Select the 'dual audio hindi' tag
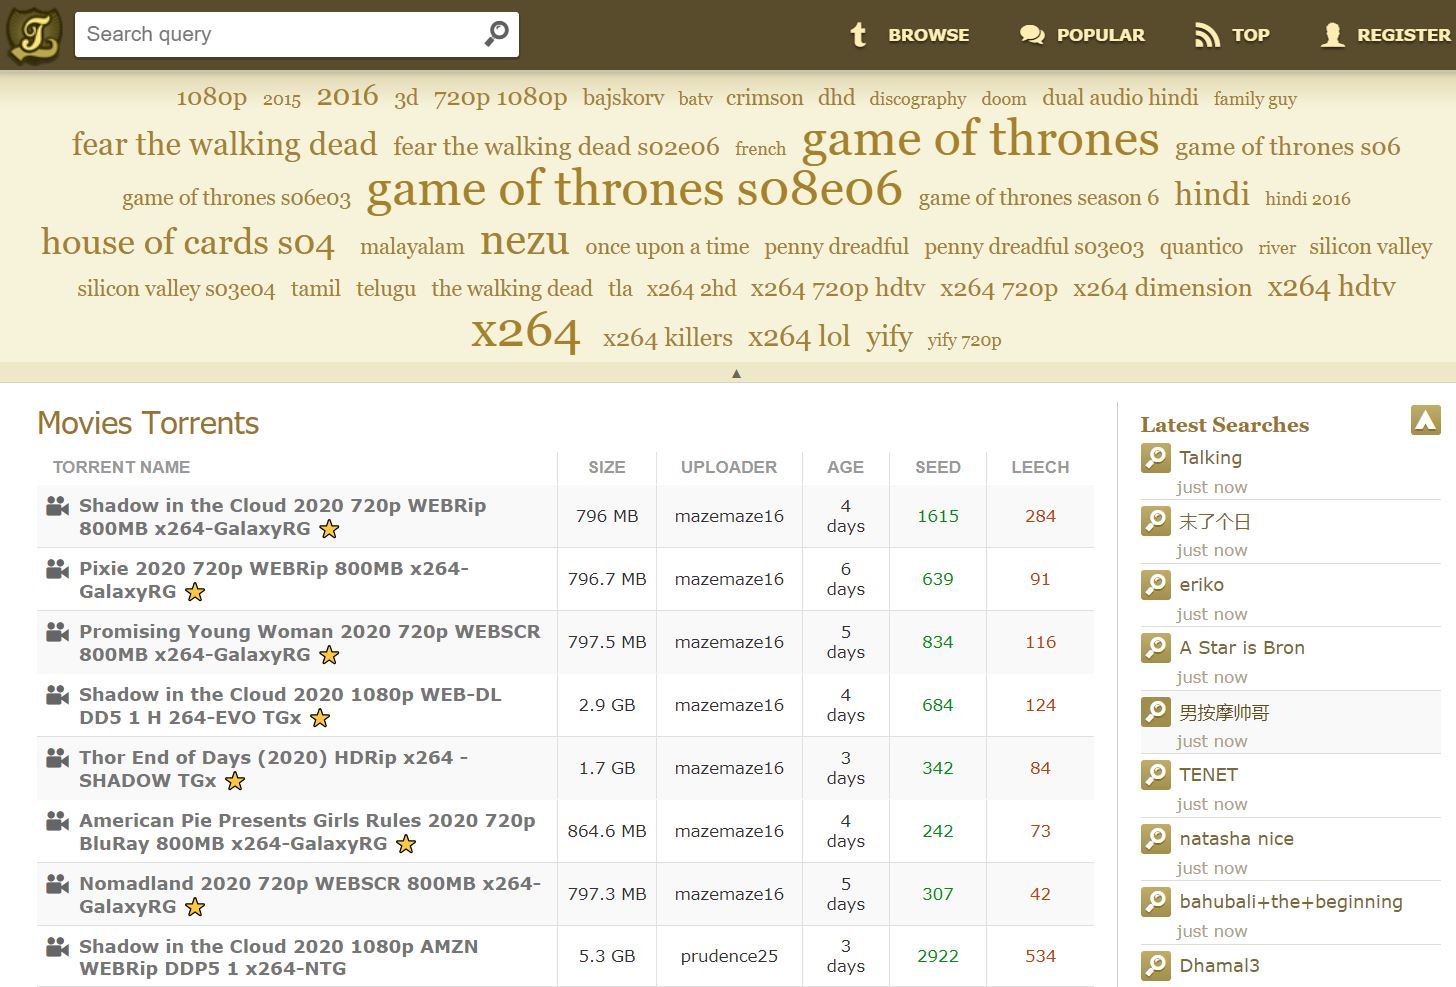The width and height of the screenshot is (1456, 987). click(x=1120, y=97)
